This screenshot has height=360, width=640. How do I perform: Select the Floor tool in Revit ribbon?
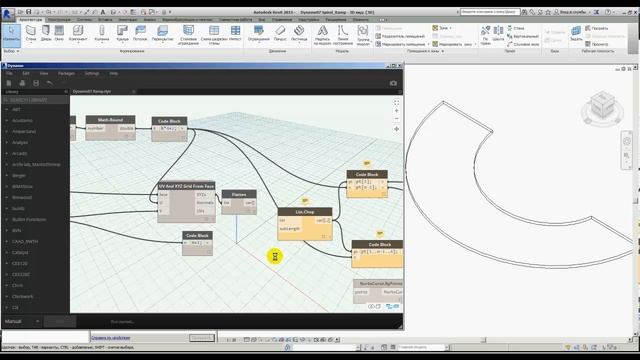coord(162,33)
